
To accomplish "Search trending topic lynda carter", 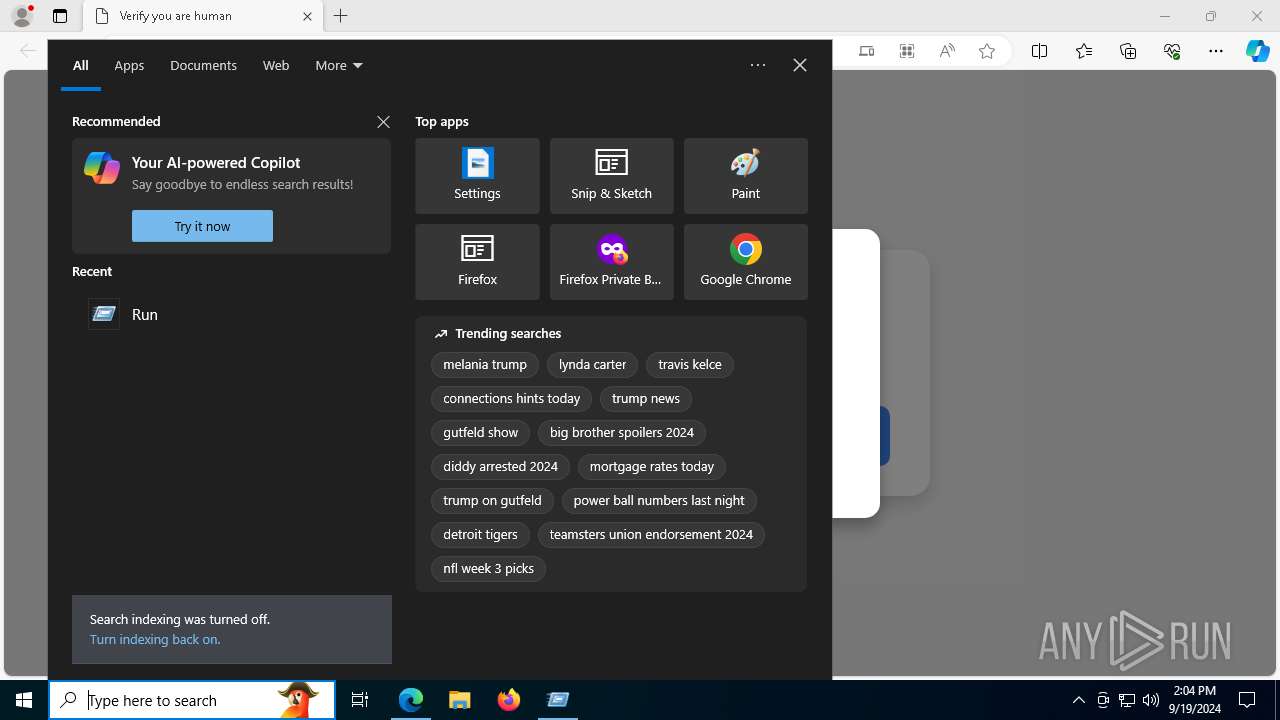I will point(592,365).
